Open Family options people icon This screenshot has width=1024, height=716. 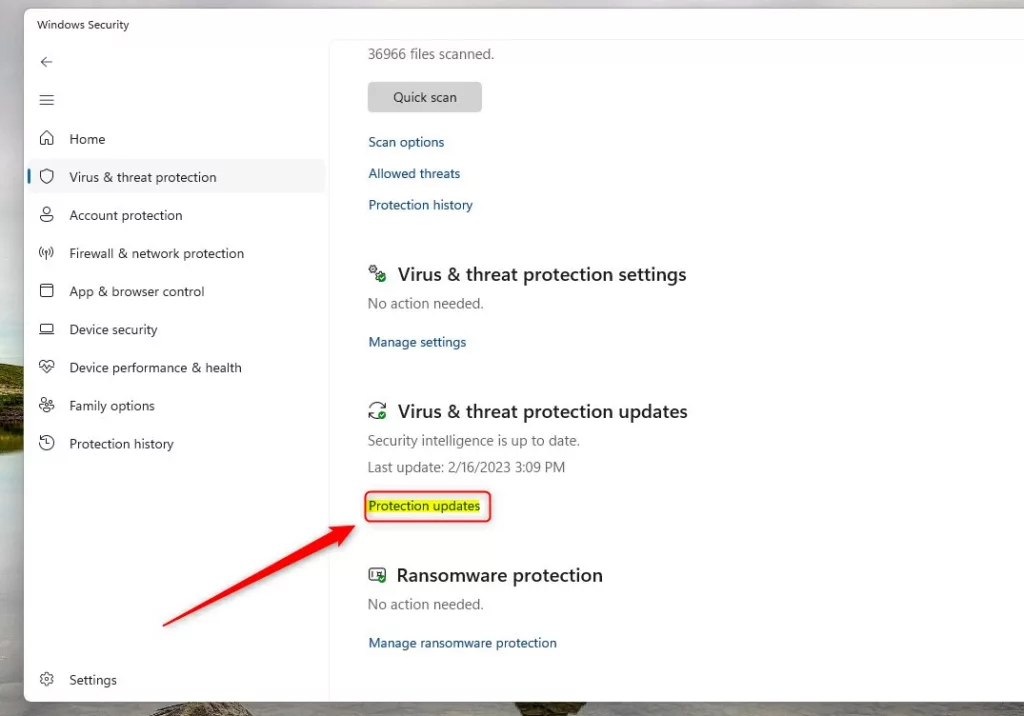(x=46, y=405)
